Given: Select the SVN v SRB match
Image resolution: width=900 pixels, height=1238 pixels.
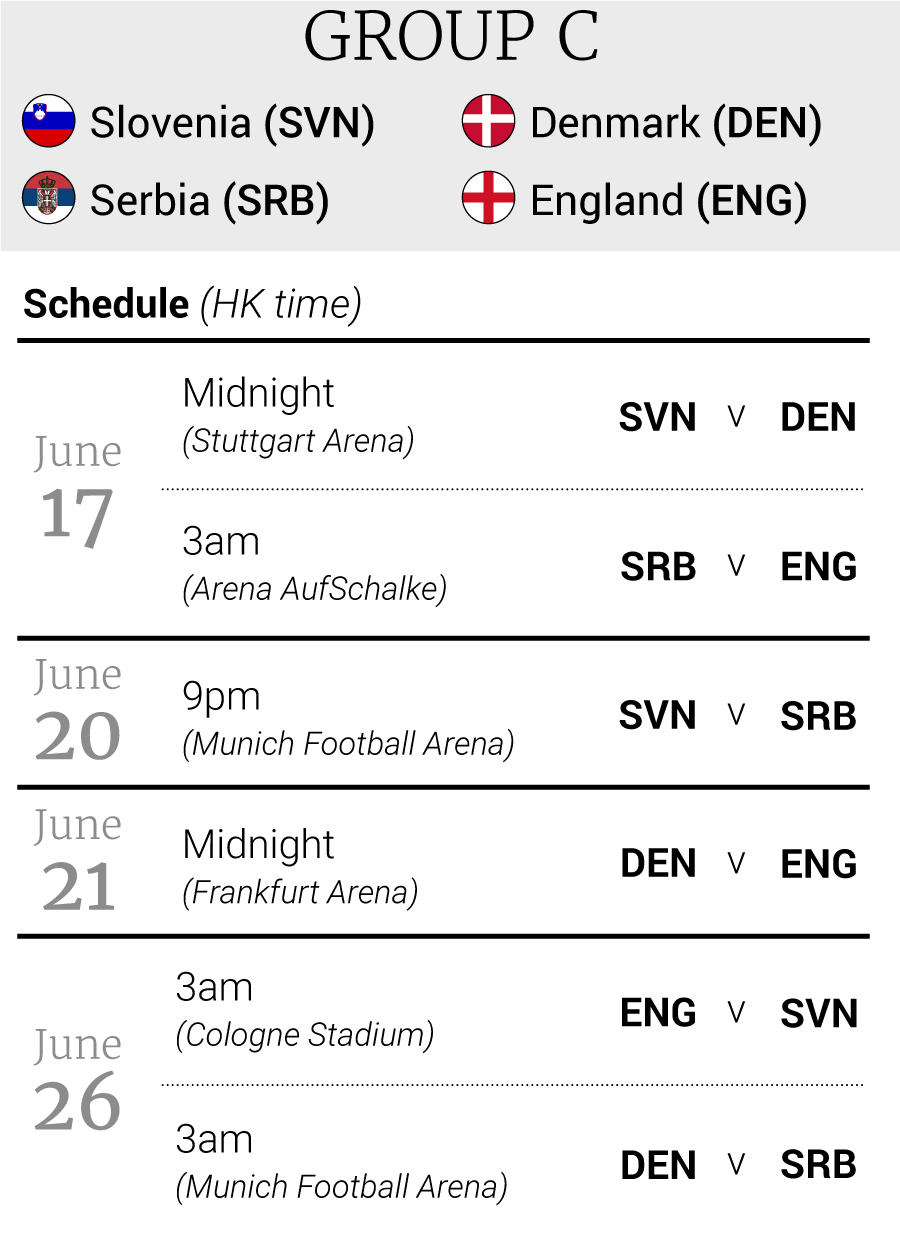Looking at the screenshot, I should pos(738,716).
